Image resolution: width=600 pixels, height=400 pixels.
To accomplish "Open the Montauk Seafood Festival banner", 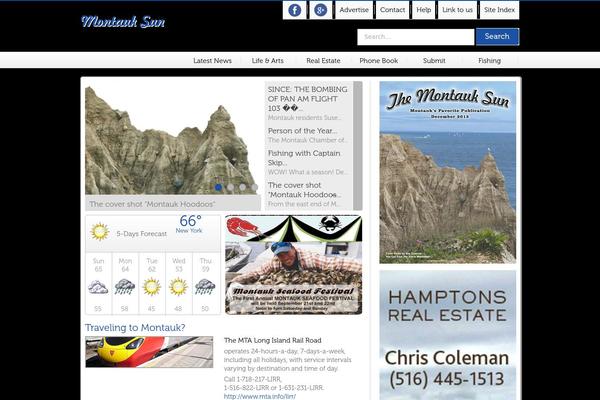I will pyautogui.click(x=293, y=265).
